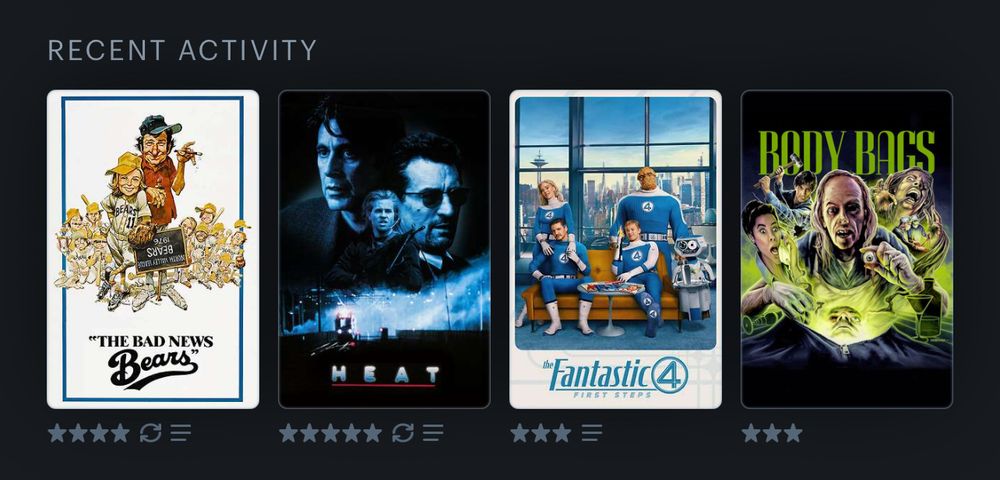The image size is (1000, 480).
Task: Click the fourth star under Bad News Bears
Action: 121,433
